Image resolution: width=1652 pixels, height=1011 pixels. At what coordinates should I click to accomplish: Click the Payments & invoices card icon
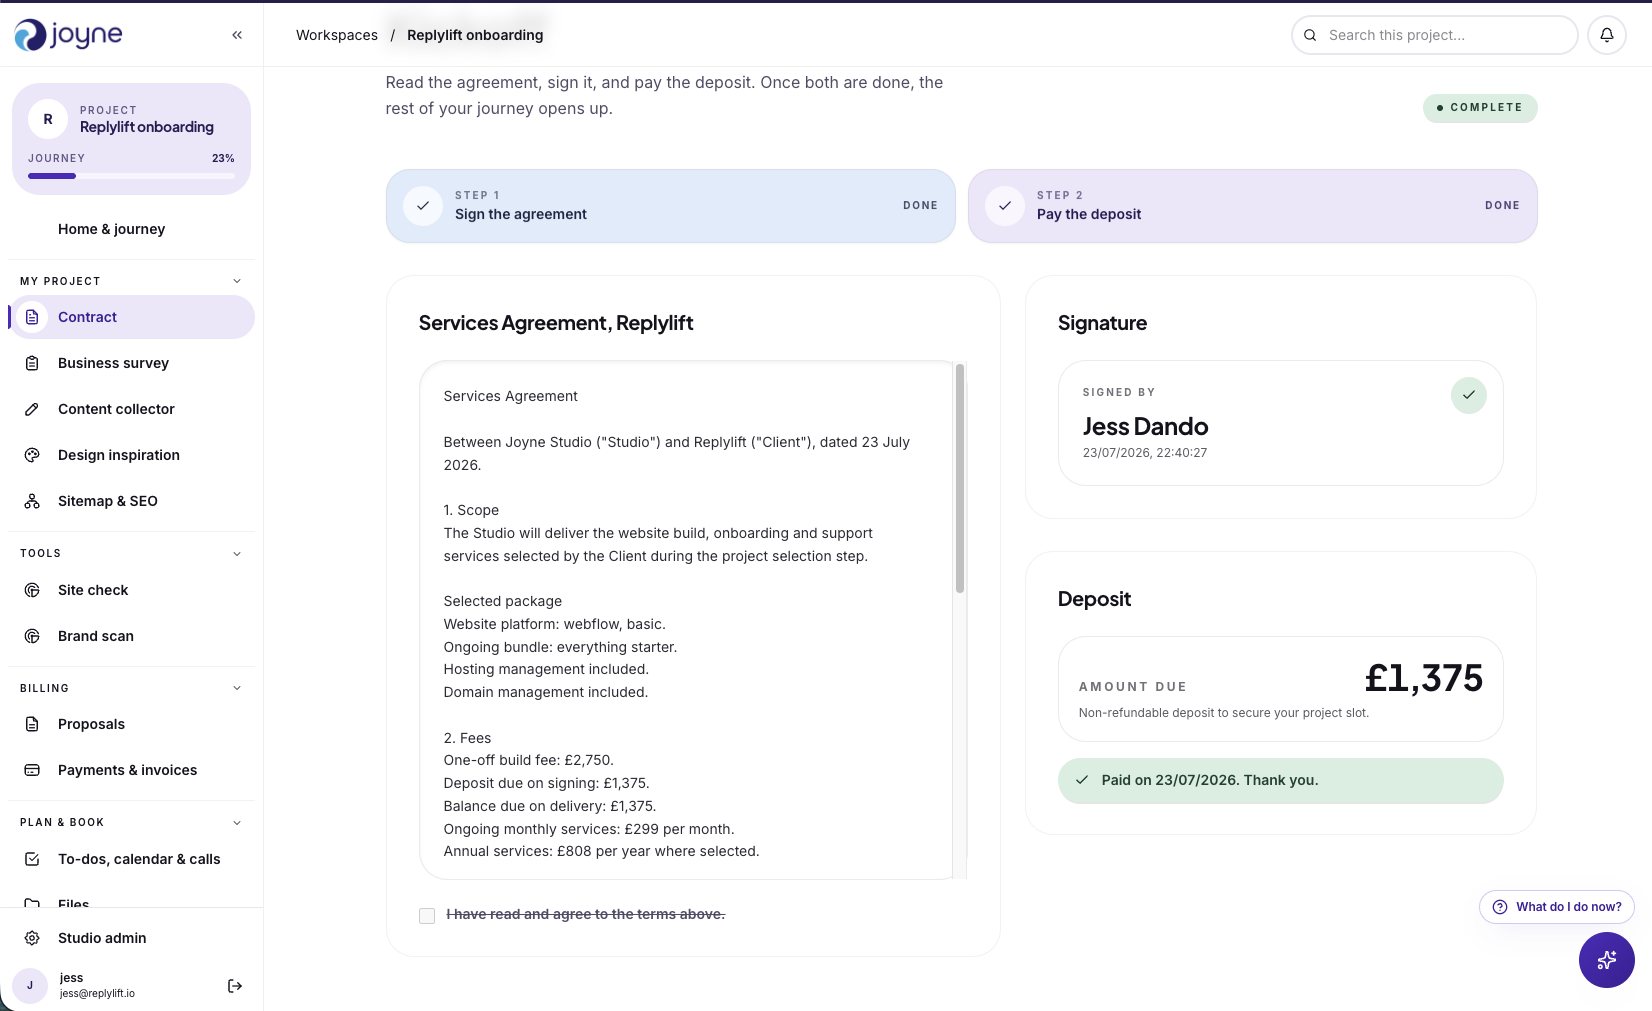32,770
